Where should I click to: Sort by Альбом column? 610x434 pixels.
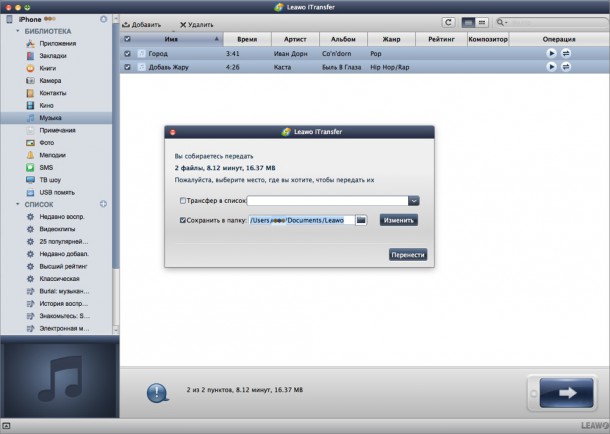click(343, 39)
